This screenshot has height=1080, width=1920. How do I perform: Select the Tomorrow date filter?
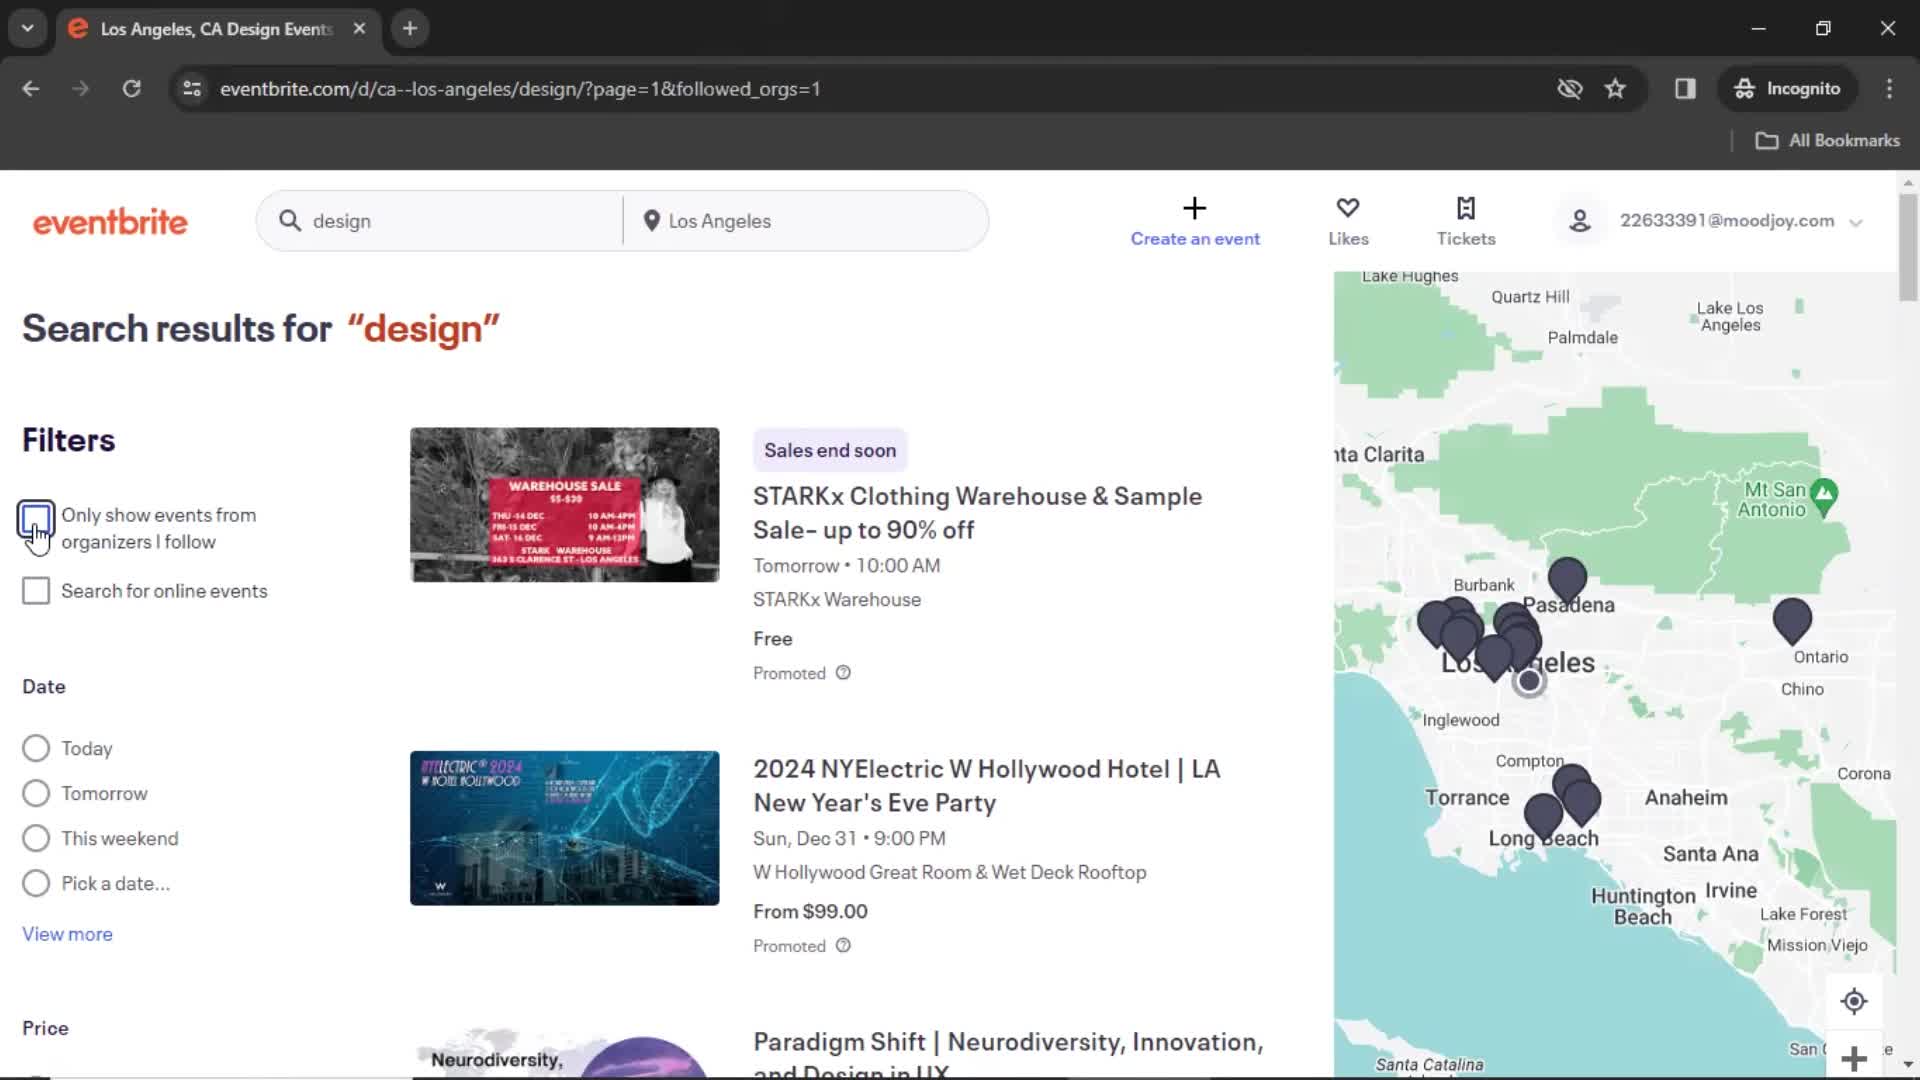(x=36, y=793)
